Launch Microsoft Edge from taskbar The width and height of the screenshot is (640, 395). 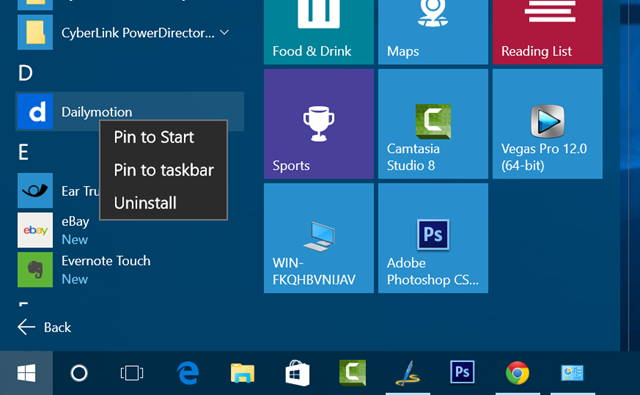pos(188,373)
